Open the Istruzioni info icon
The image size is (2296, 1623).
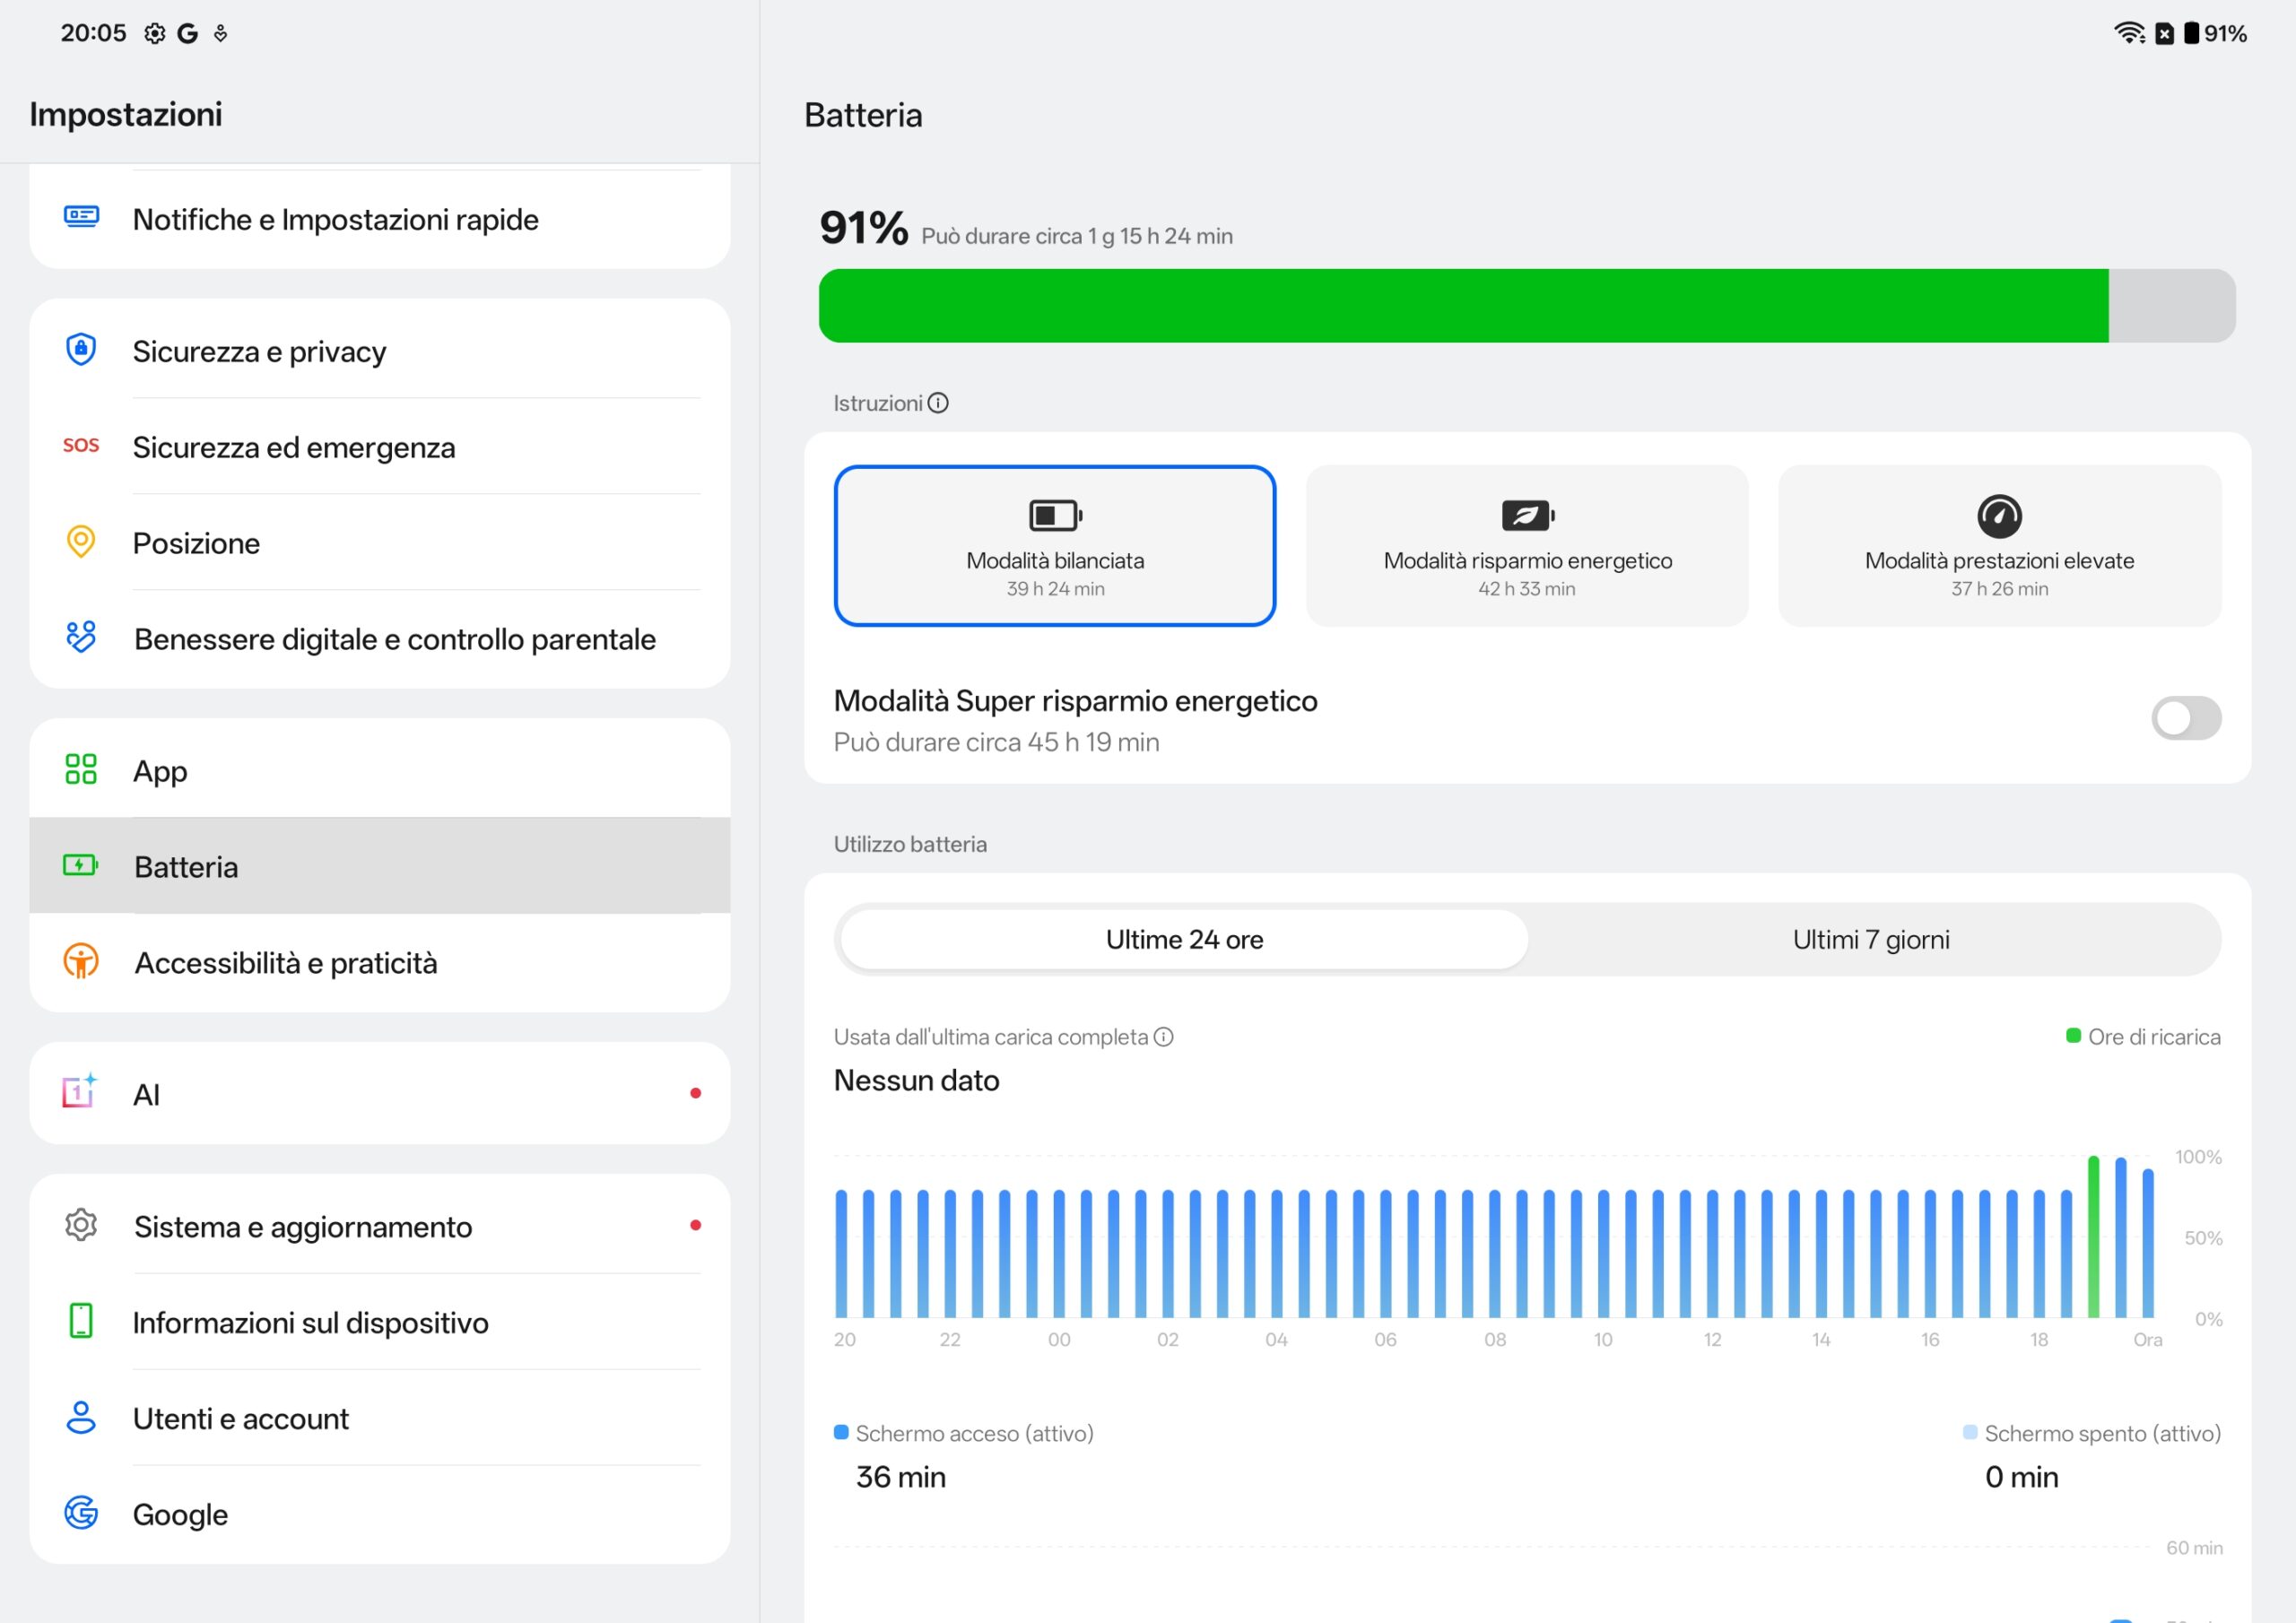pyautogui.click(x=938, y=403)
